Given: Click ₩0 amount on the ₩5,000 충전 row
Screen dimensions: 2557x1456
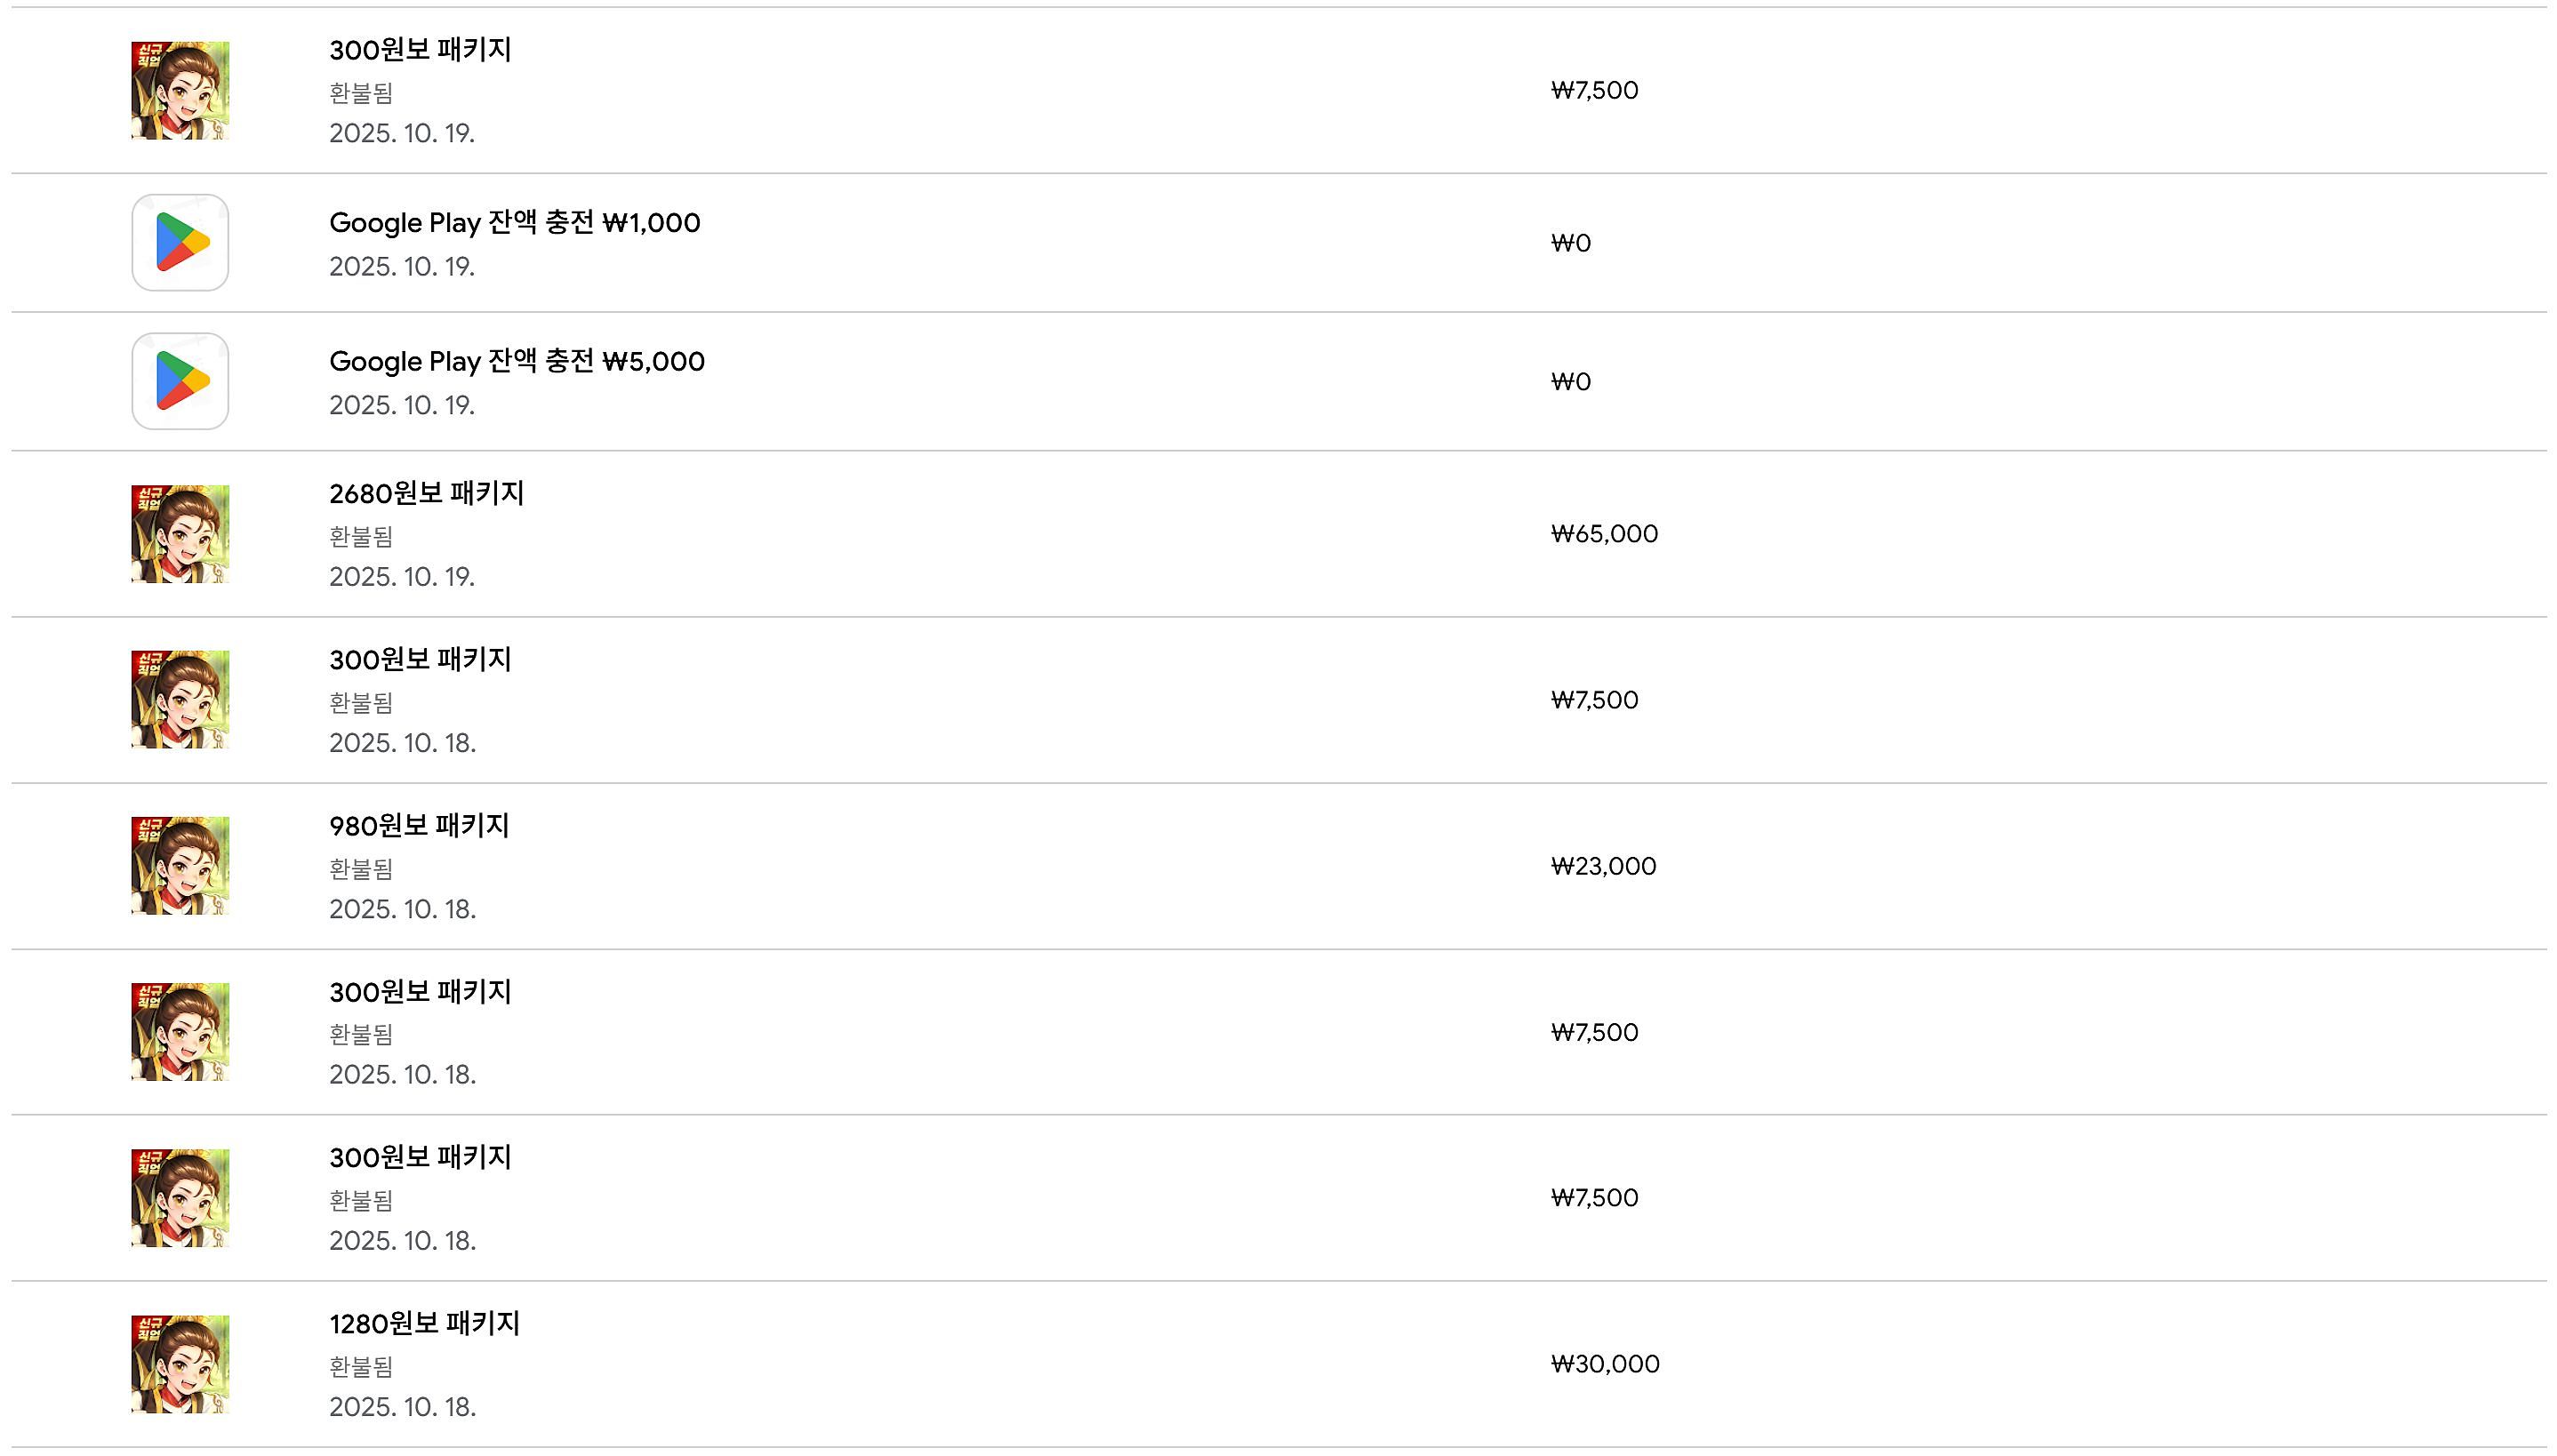Looking at the screenshot, I should 1570,382.
